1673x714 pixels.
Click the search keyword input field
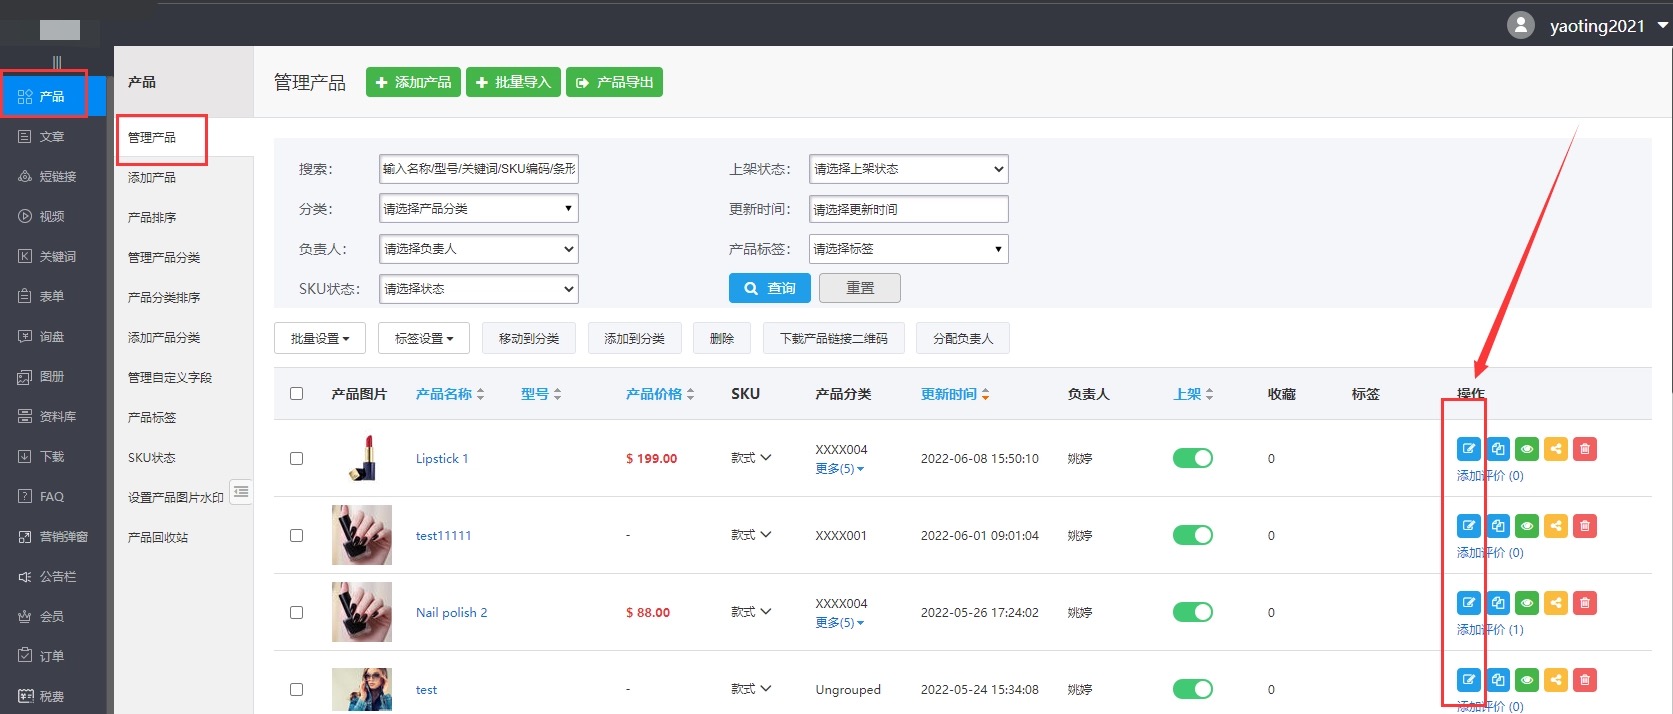click(478, 169)
